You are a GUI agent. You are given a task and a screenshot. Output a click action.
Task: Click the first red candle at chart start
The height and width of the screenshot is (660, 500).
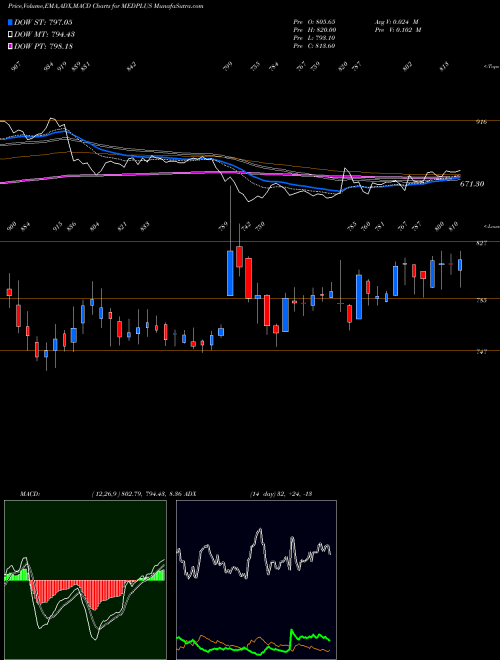click(9, 292)
